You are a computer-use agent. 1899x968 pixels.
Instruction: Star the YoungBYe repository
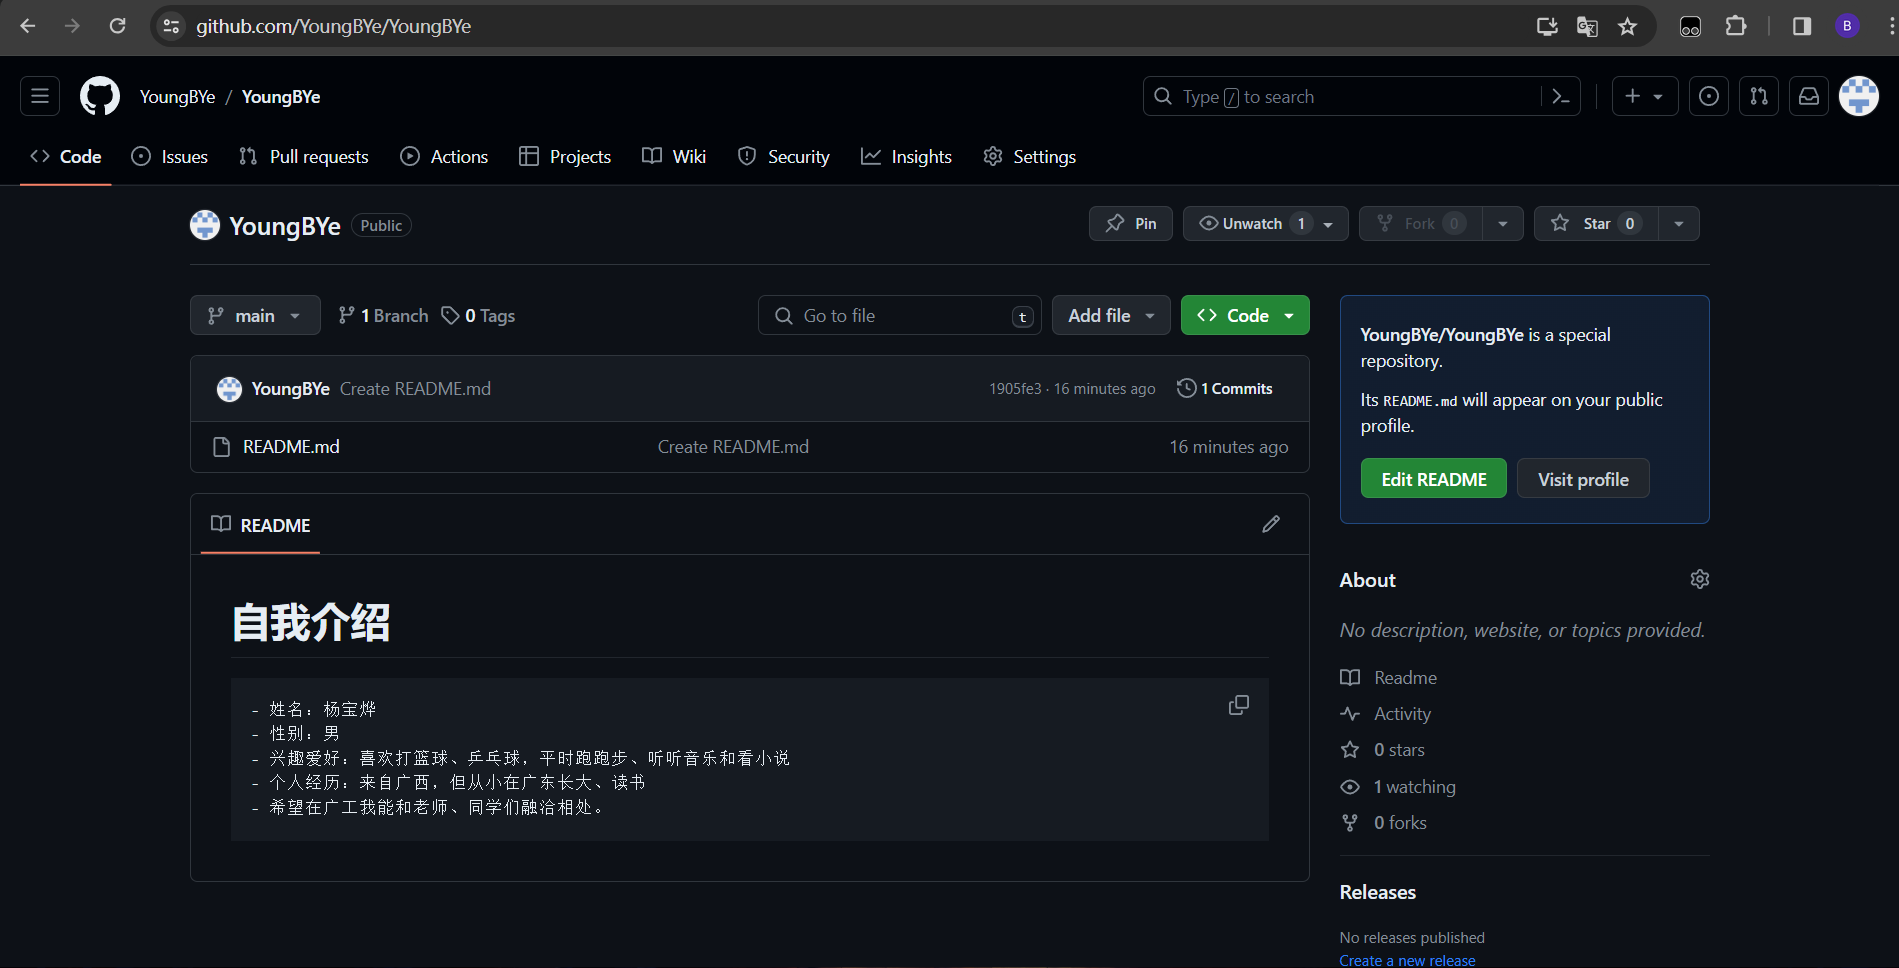point(1596,223)
